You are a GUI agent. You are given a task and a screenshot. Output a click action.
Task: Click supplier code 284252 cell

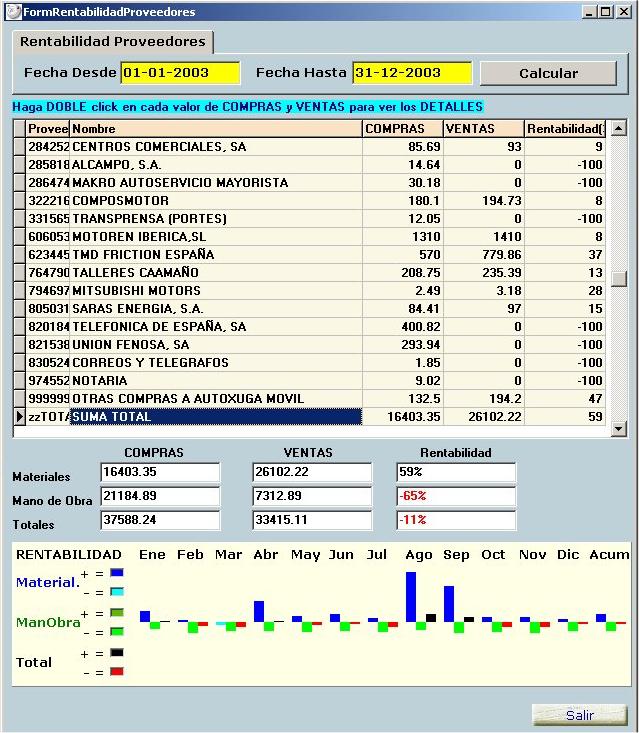(48, 147)
